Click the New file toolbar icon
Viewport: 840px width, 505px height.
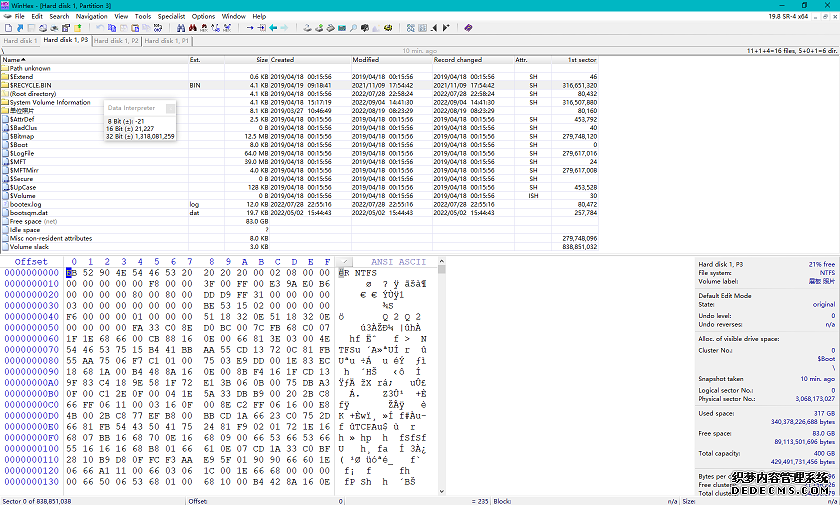8,28
